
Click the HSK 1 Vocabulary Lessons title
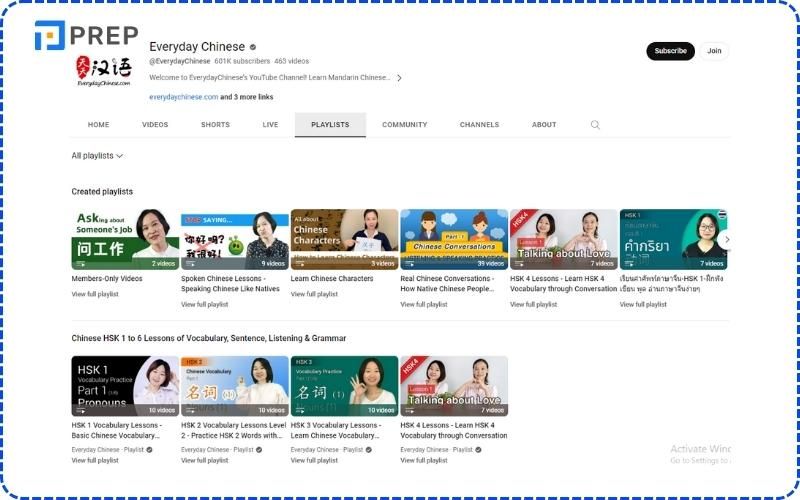point(117,430)
